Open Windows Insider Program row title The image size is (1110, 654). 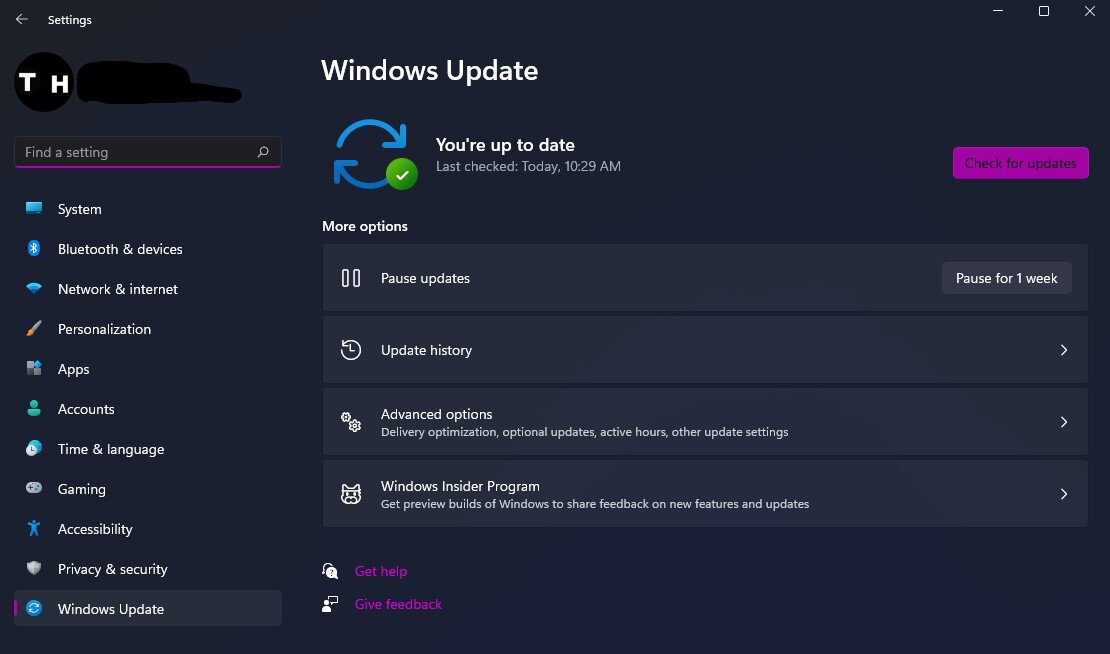pyautogui.click(x=460, y=486)
